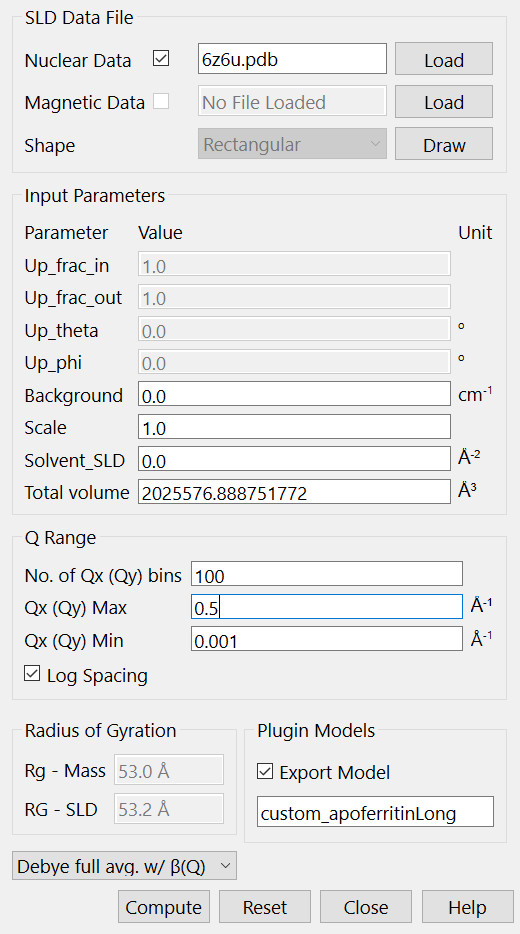Reset all parameters
Screen dimensions: 520x934
265,907
